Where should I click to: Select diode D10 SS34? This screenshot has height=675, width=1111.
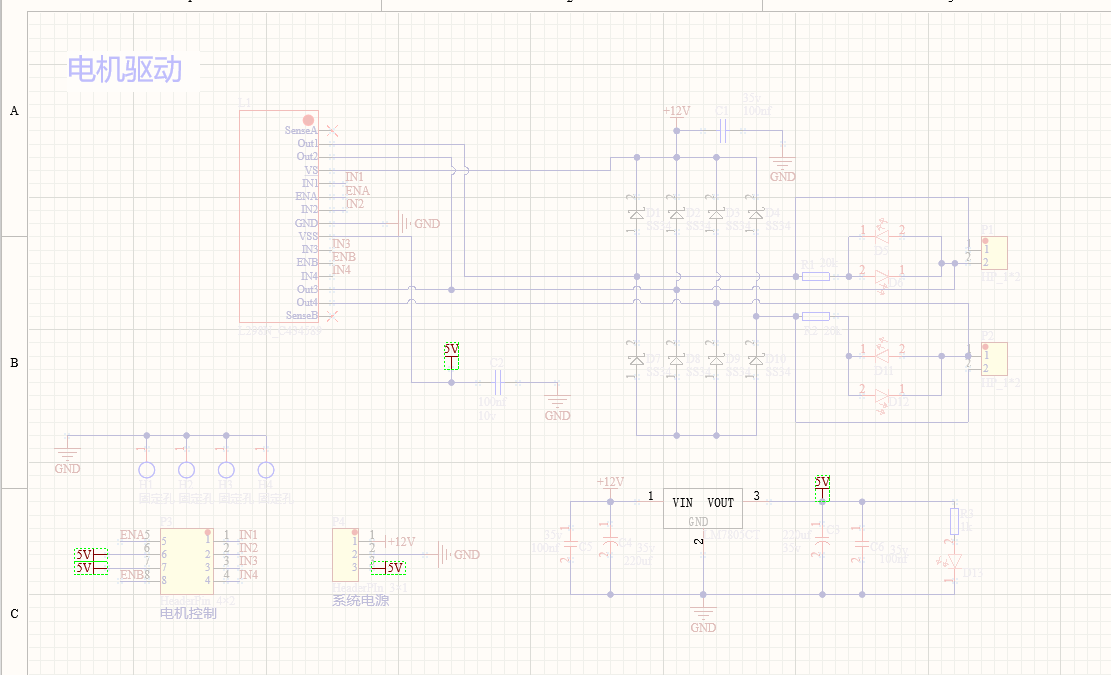[756, 360]
